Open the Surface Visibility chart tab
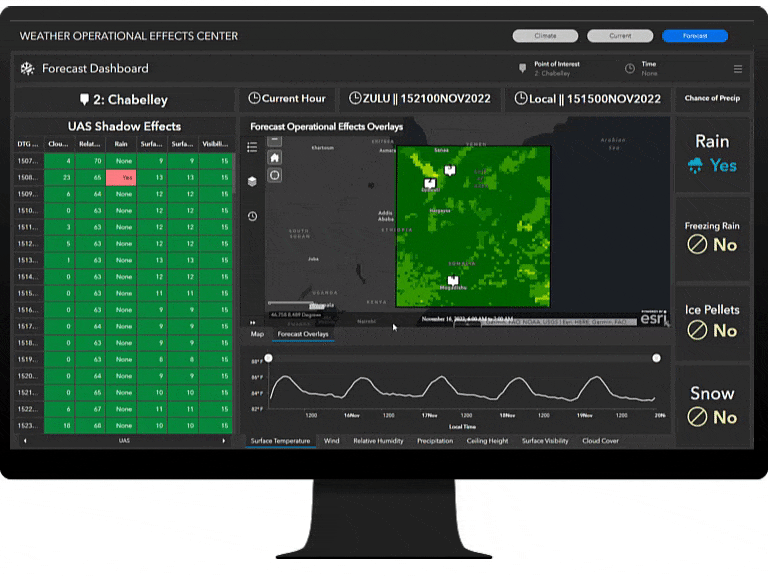 coord(545,441)
